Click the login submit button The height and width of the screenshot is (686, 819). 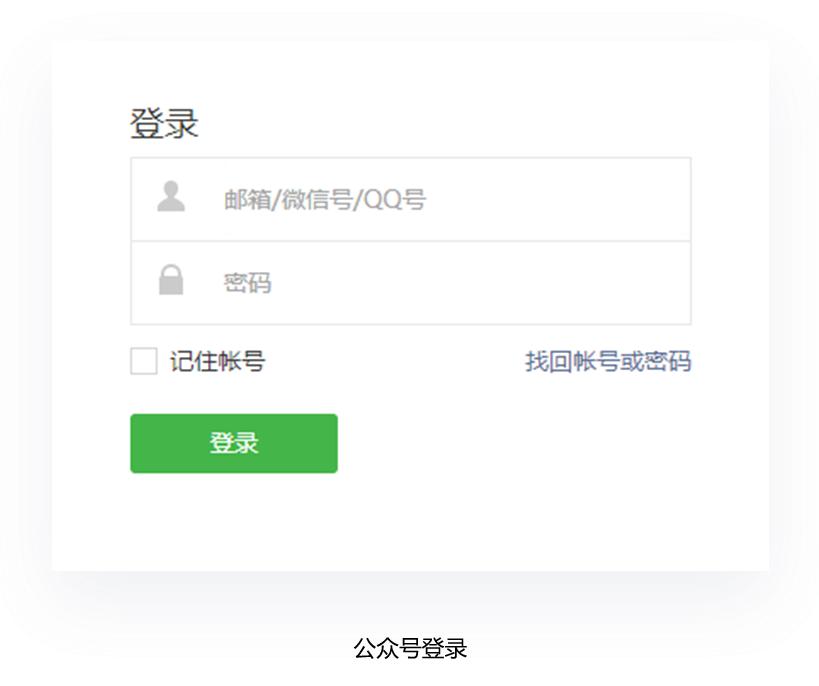[233, 443]
